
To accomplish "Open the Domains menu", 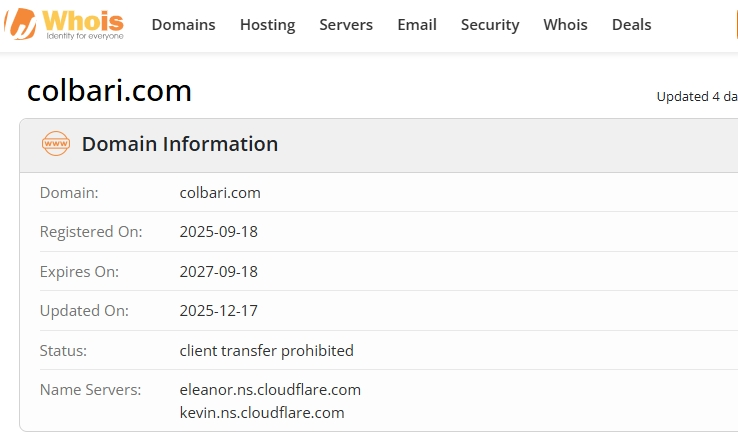I will [x=183, y=24].
